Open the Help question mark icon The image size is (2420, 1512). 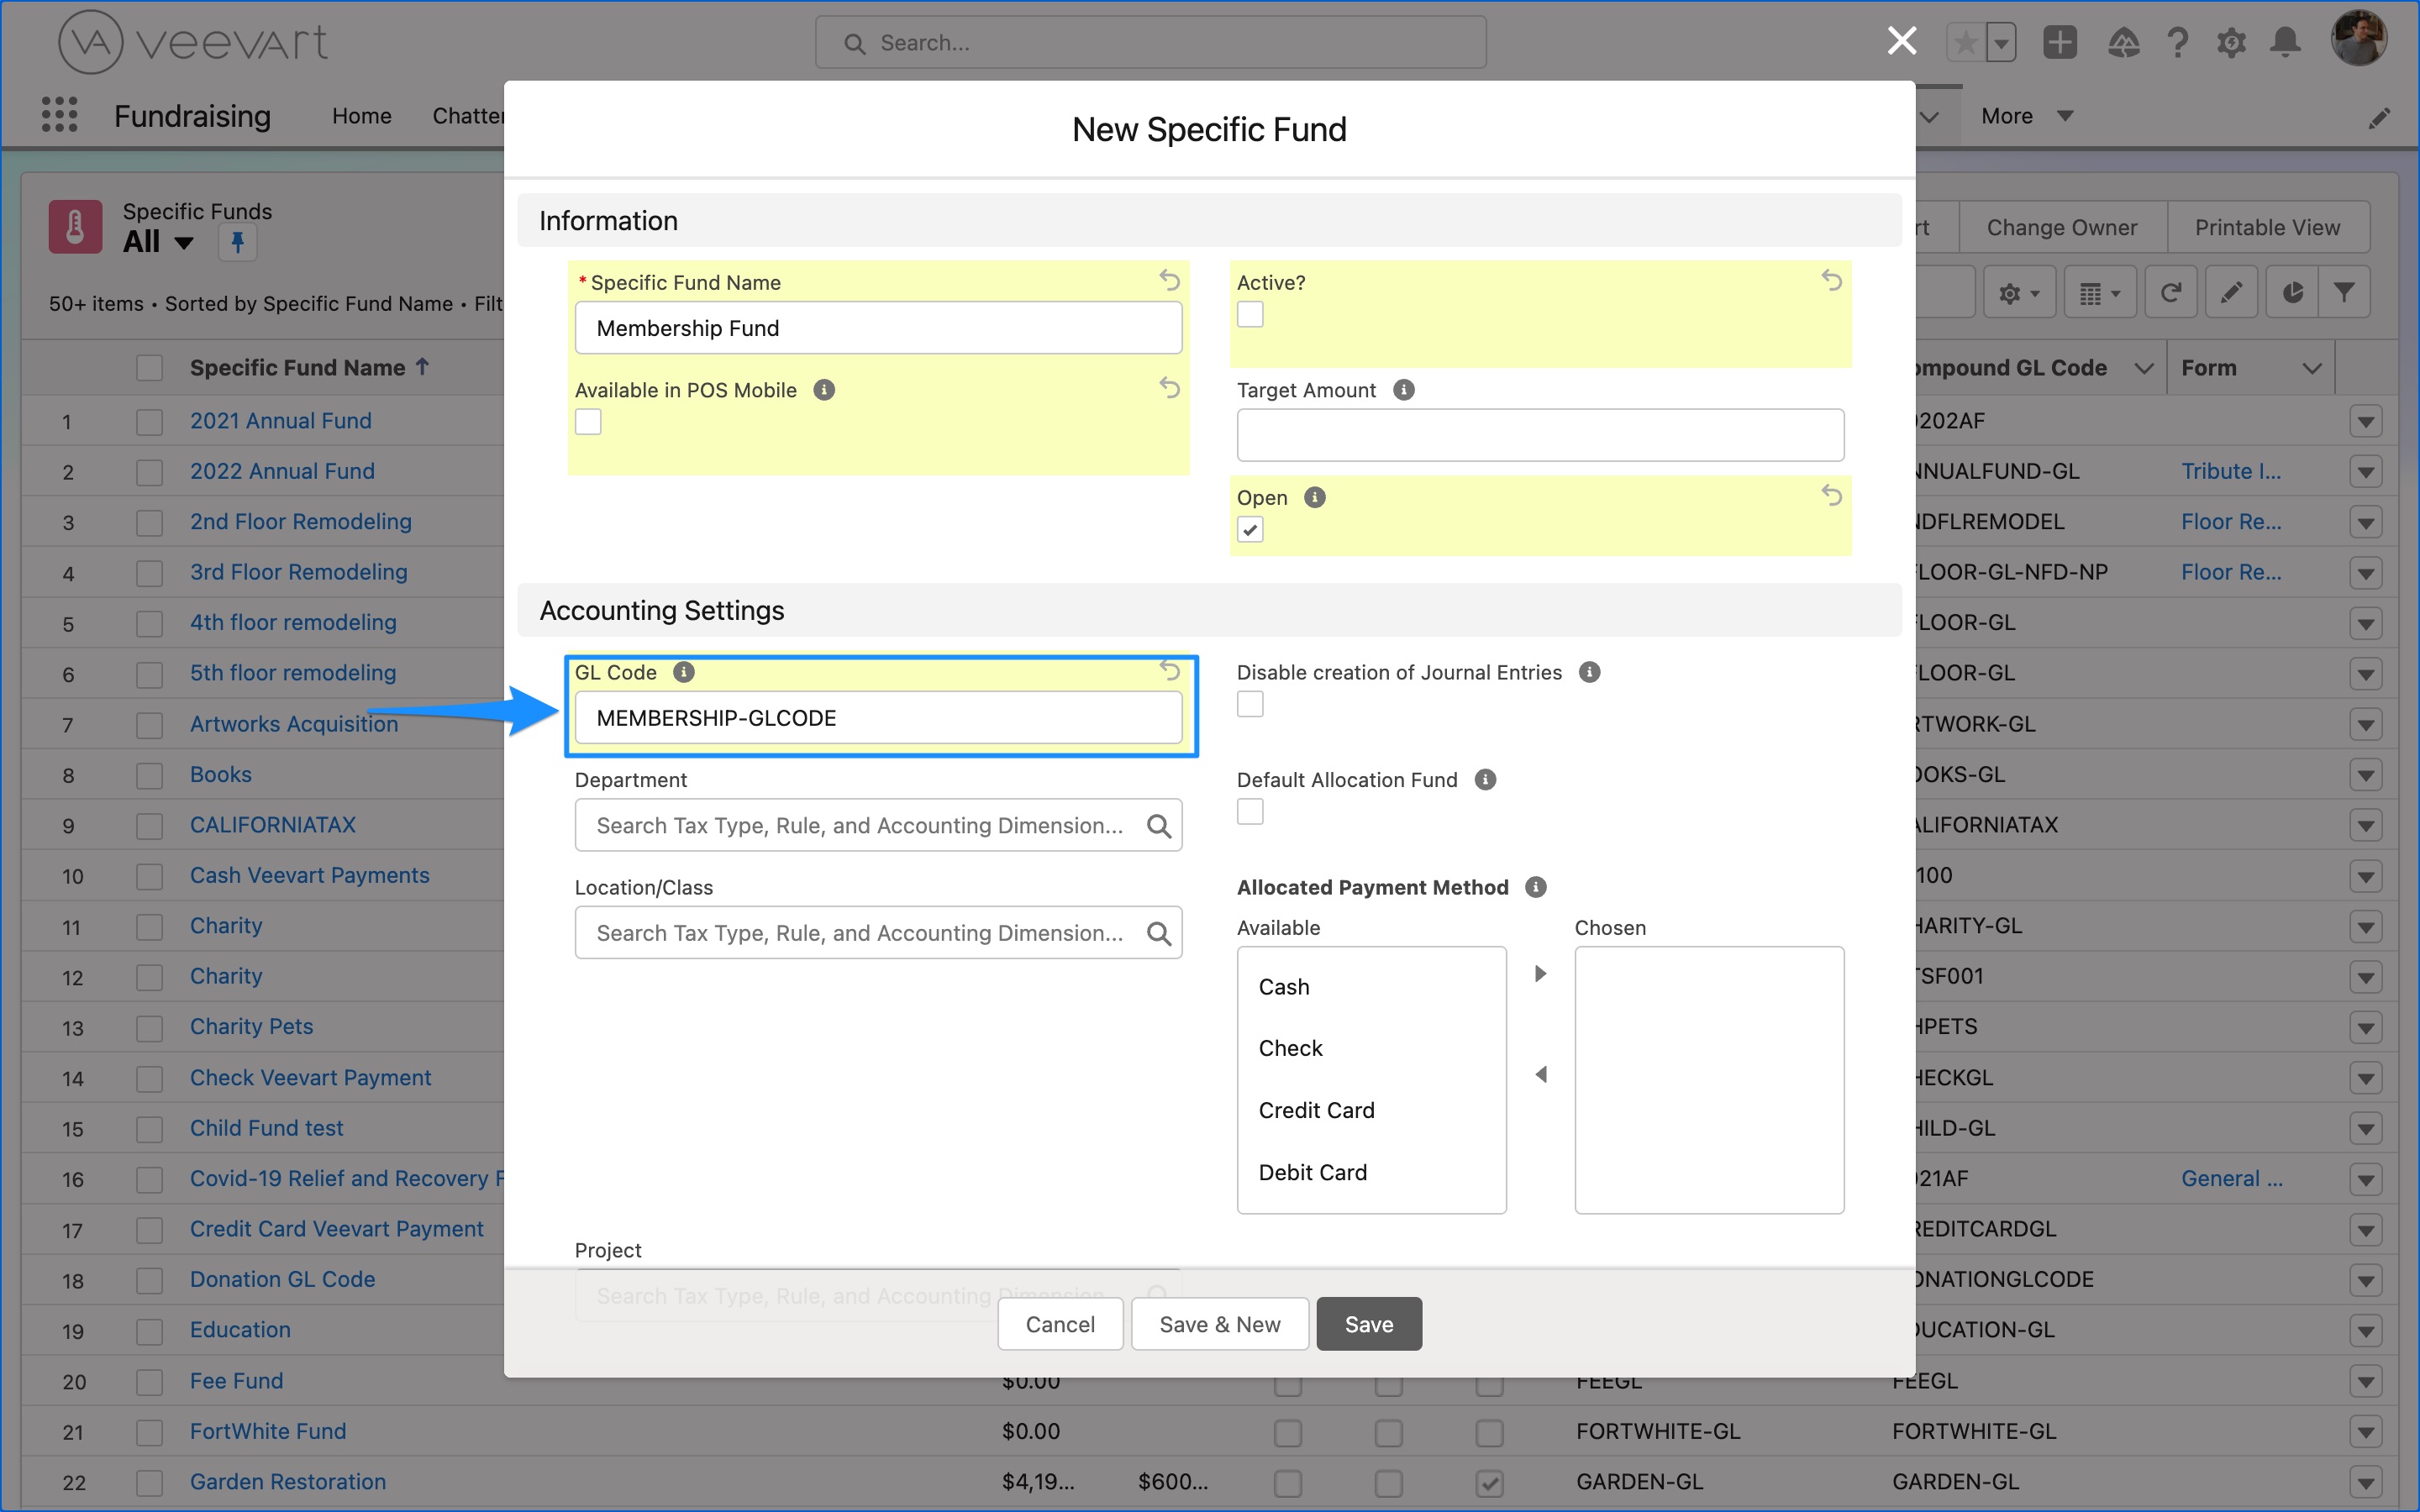coord(2179,42)
